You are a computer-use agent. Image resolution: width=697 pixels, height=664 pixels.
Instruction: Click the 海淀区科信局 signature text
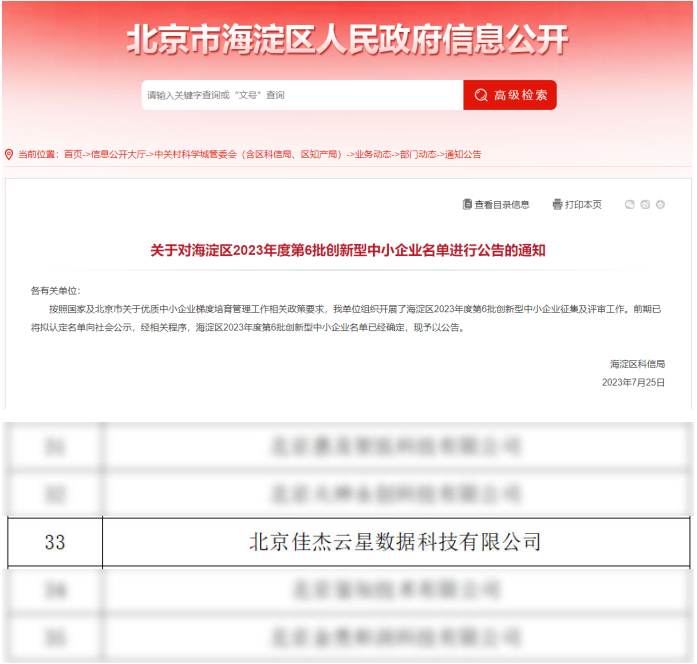pyautogui.click(x=637, y=364)
